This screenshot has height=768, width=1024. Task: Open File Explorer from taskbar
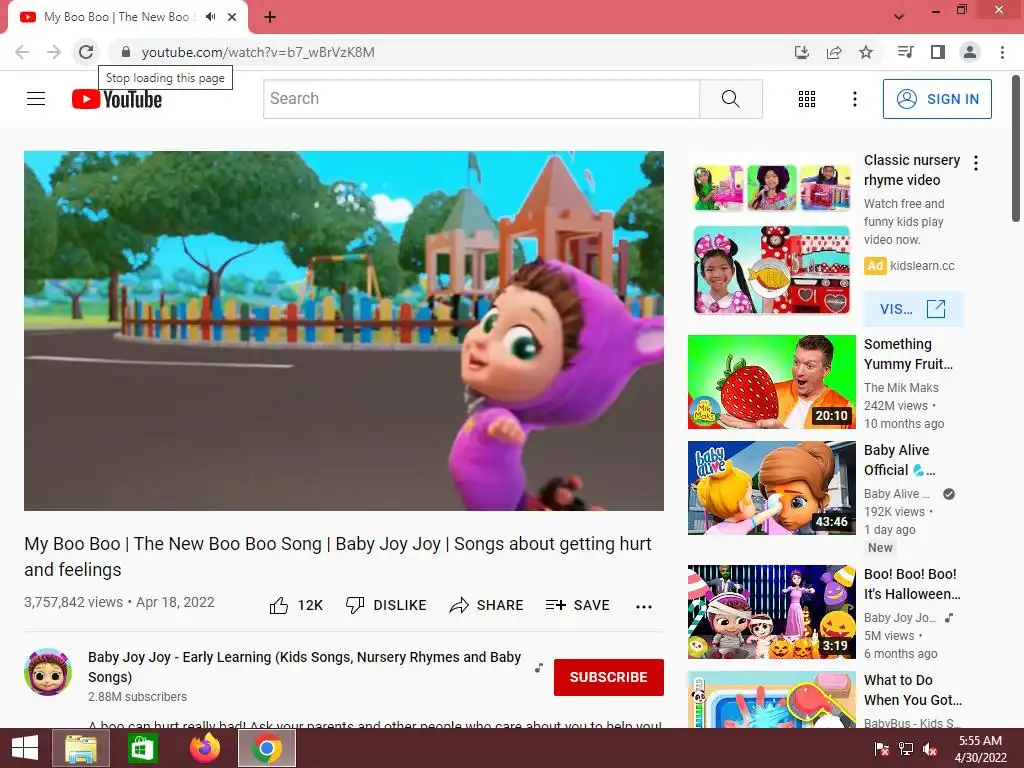click(81, 748)
